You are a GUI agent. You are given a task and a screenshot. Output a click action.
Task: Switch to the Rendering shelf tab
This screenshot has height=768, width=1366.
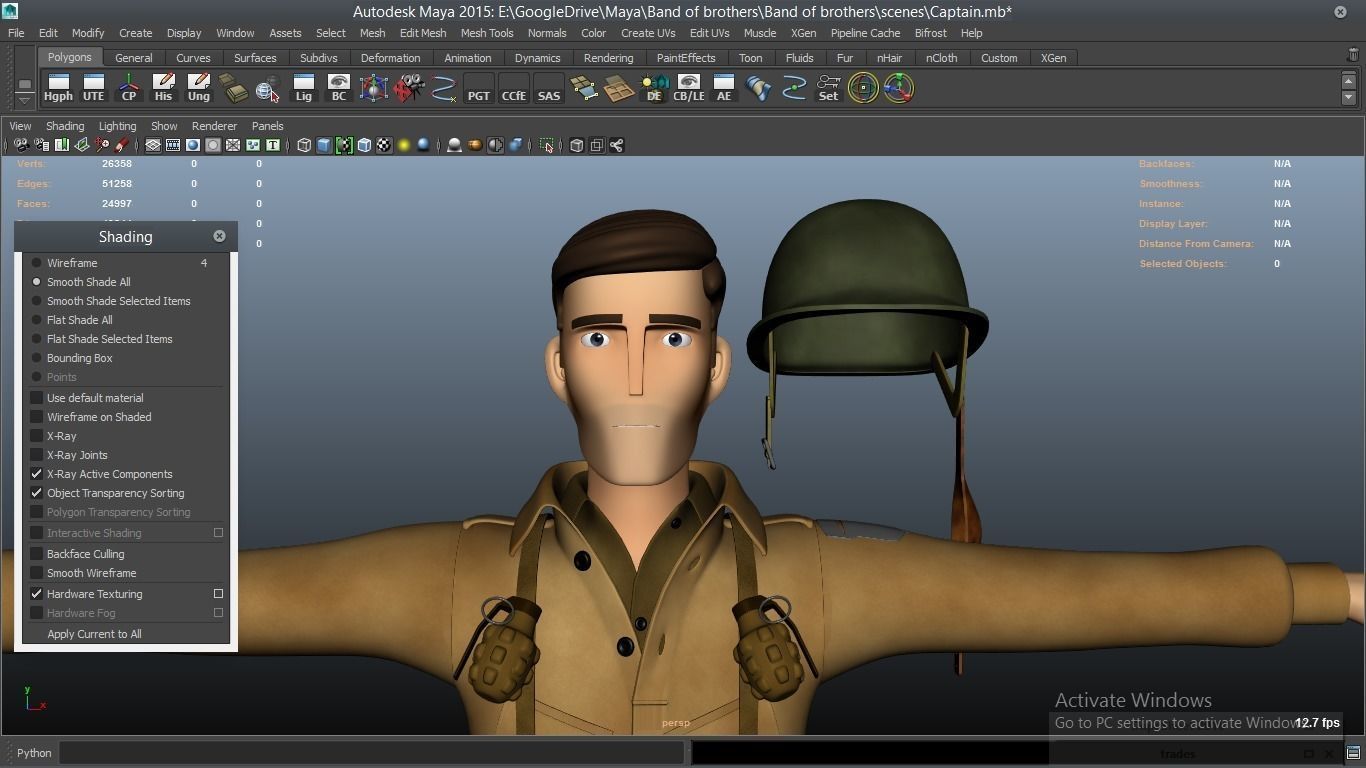point(608,58)
